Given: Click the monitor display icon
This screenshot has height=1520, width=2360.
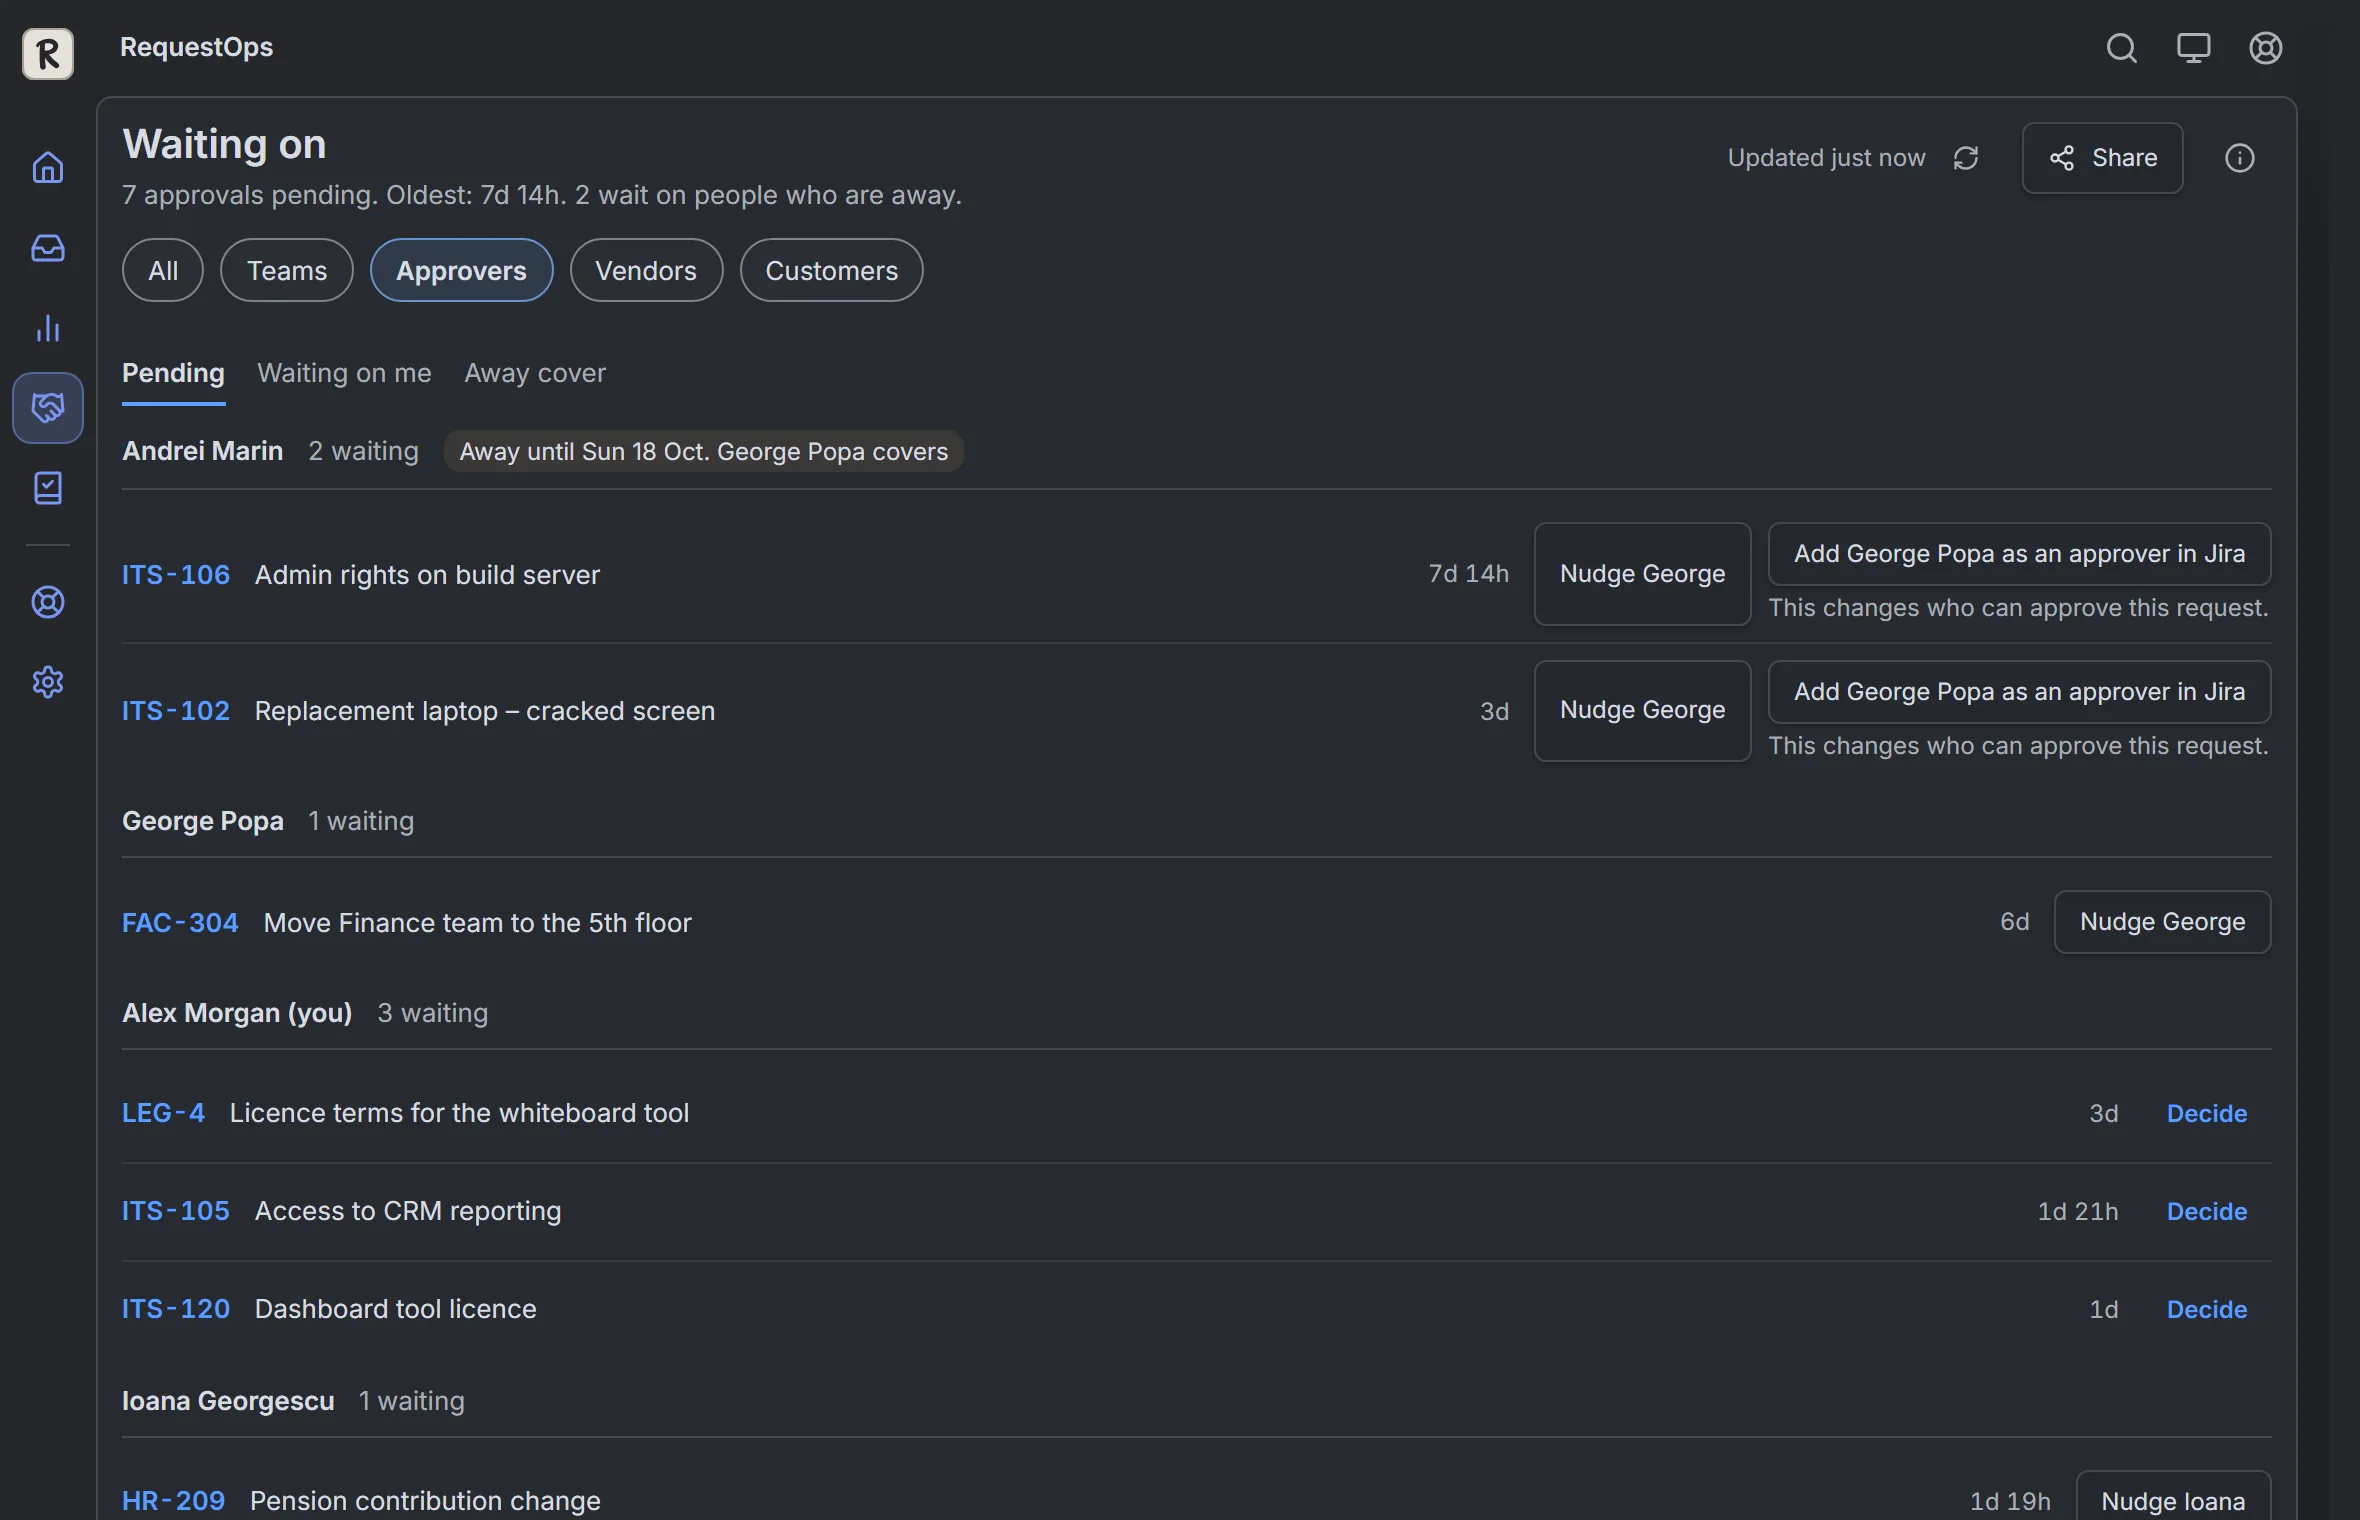Looking at the screenshot, I should click(2193, 48).
